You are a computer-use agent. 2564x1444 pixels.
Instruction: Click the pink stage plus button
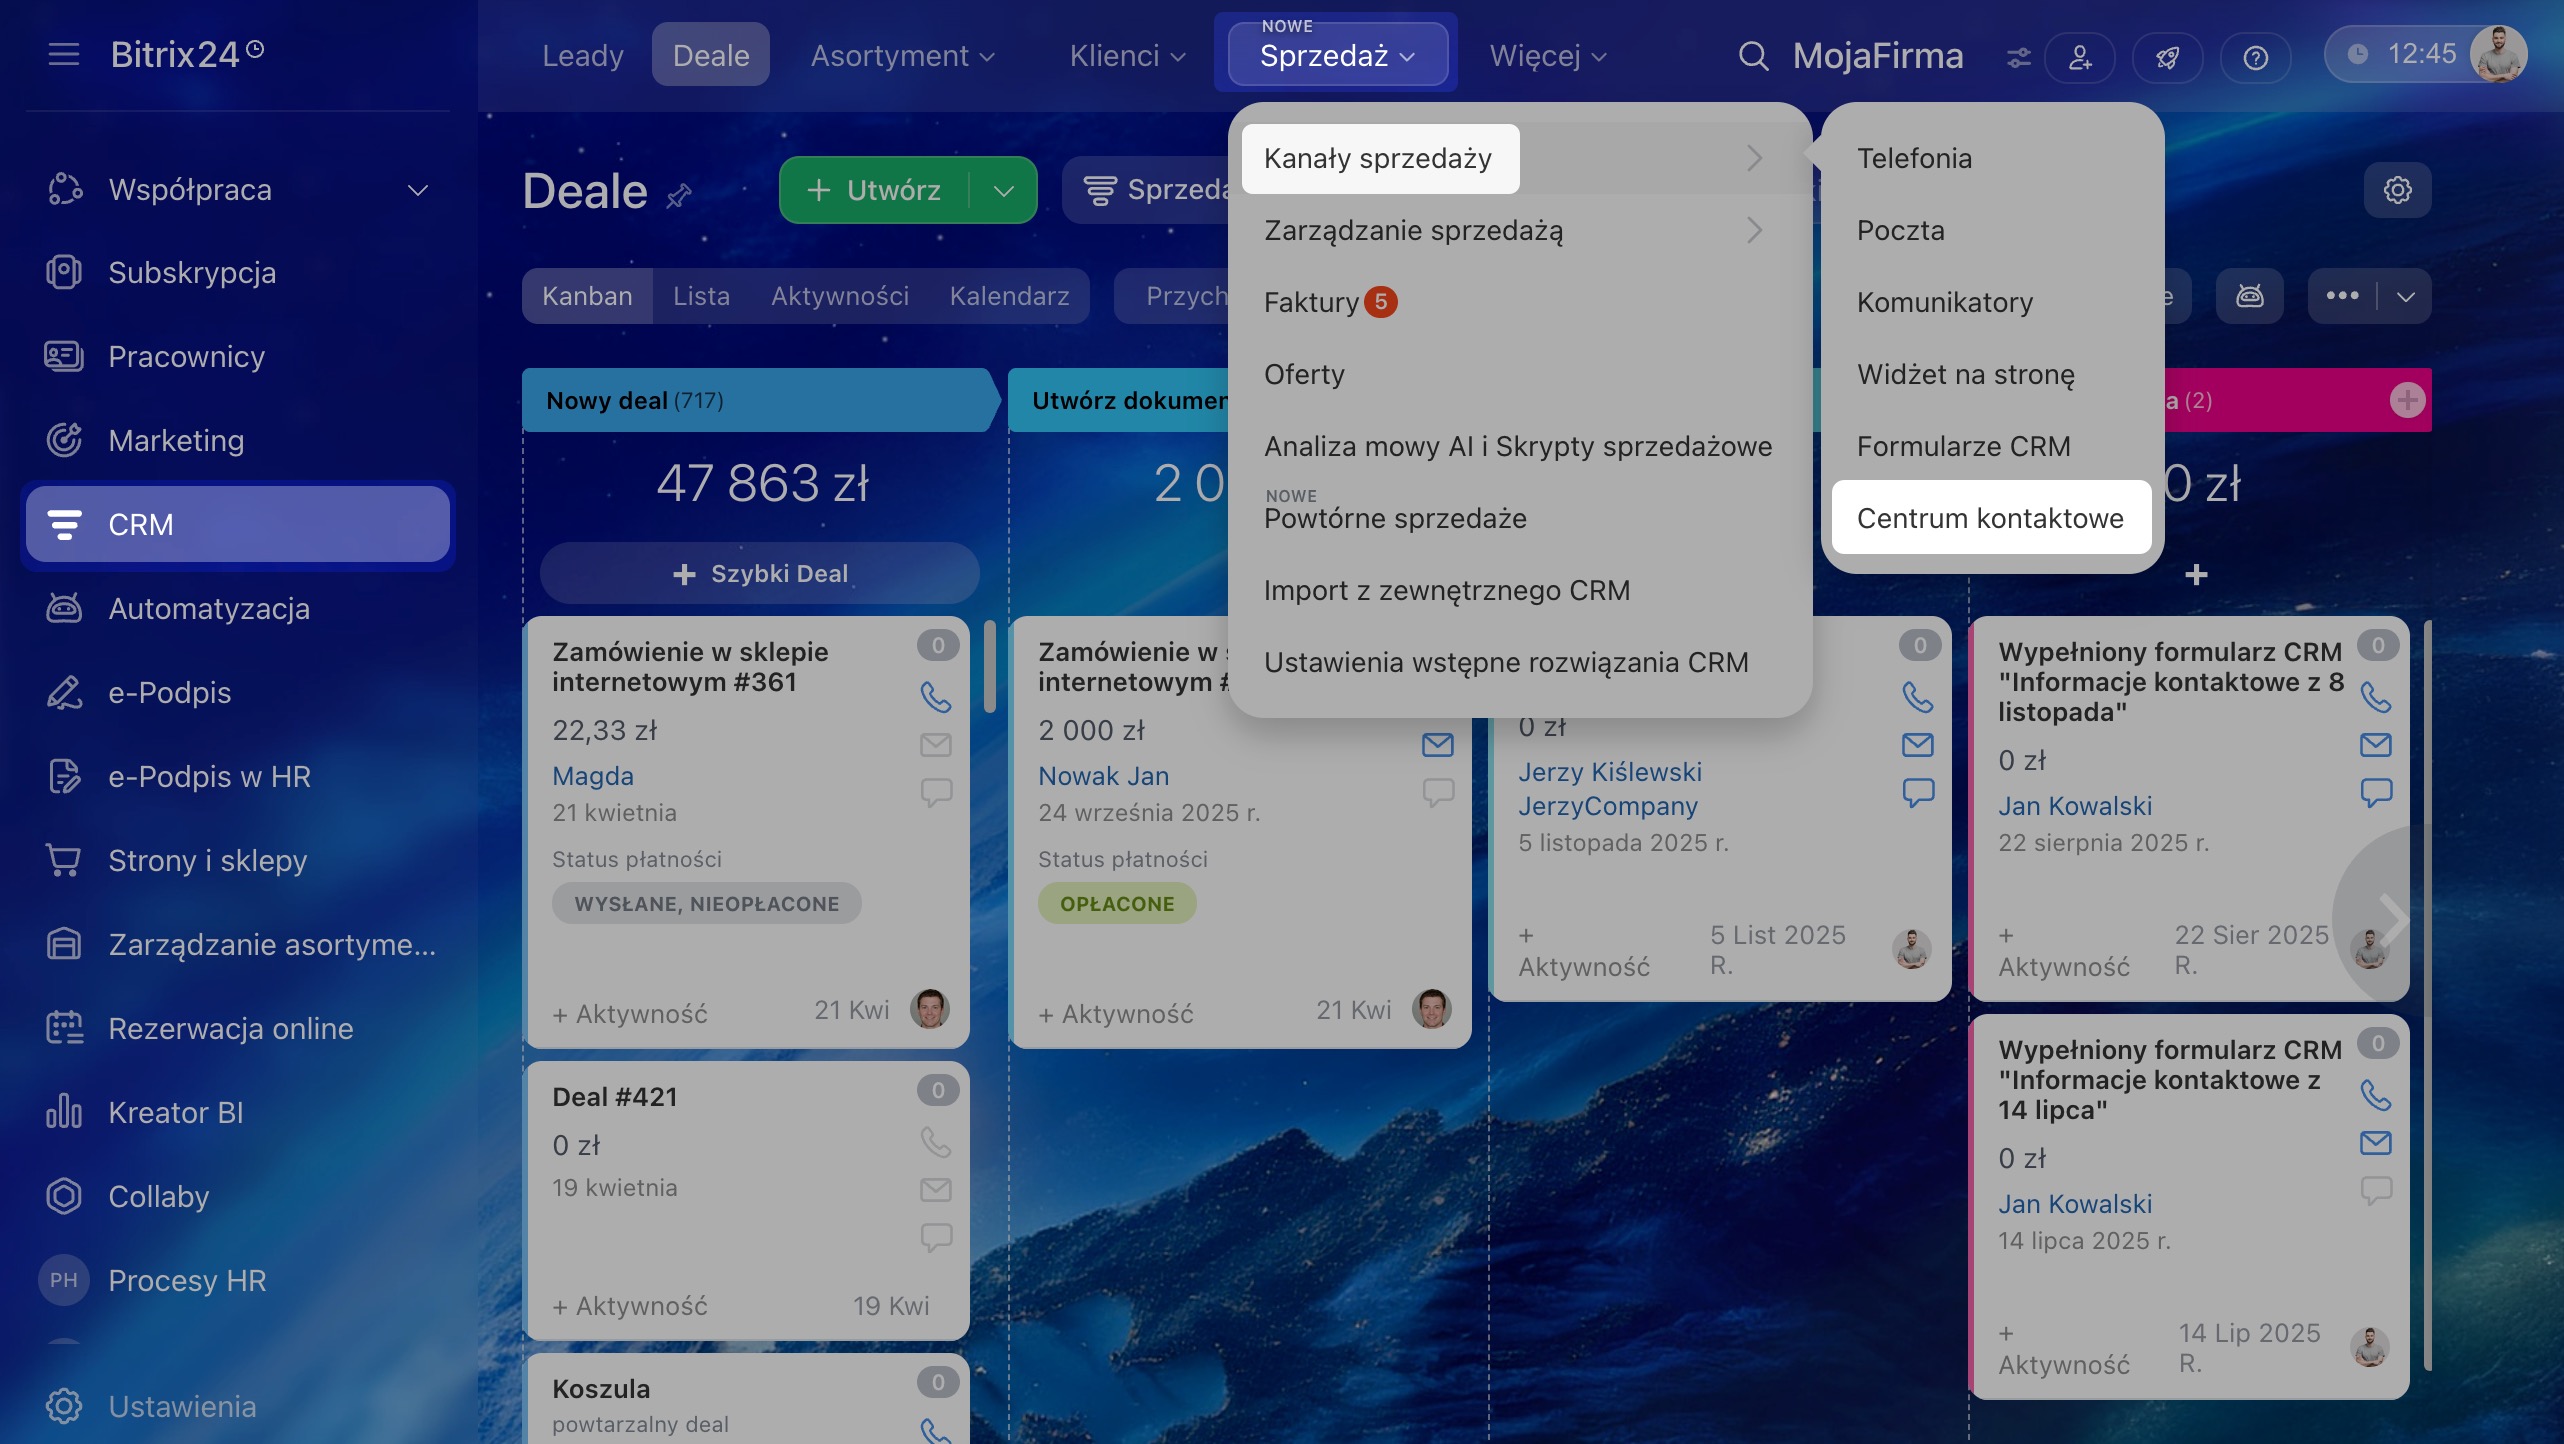tap(2407, 400)
